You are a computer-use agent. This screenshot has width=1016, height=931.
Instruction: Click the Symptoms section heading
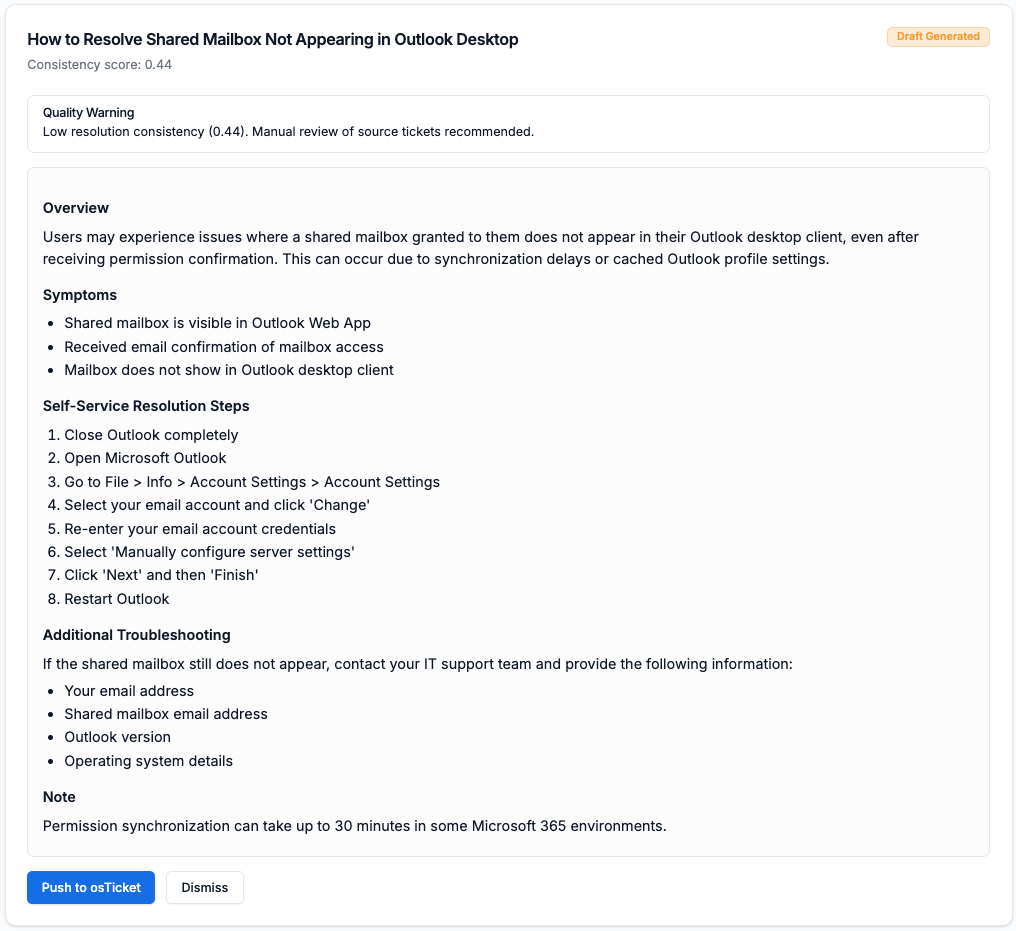click(x=80, y=295)
